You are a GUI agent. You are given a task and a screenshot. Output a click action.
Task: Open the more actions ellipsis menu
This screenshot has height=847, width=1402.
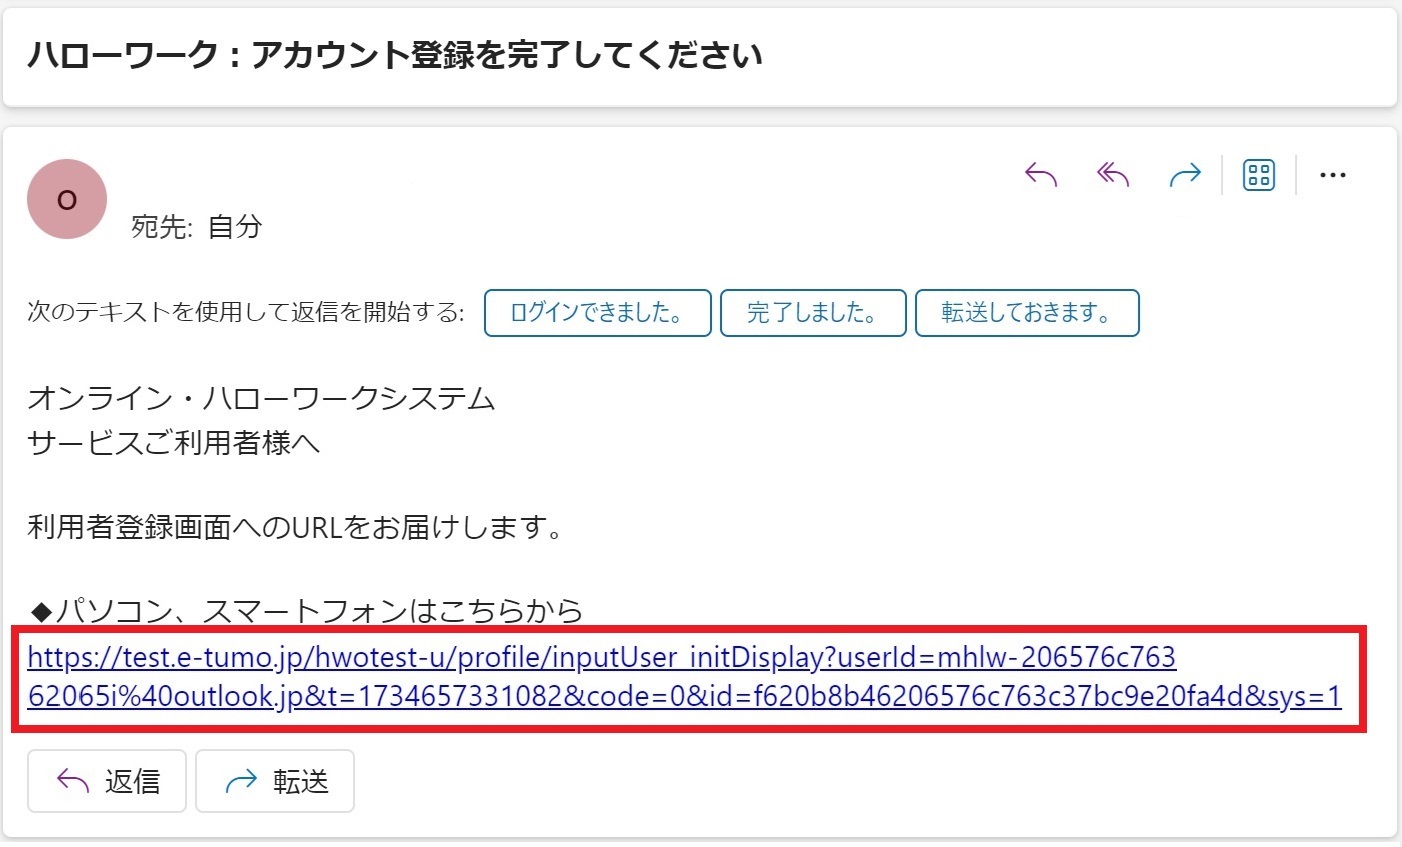click(1333, 176)
